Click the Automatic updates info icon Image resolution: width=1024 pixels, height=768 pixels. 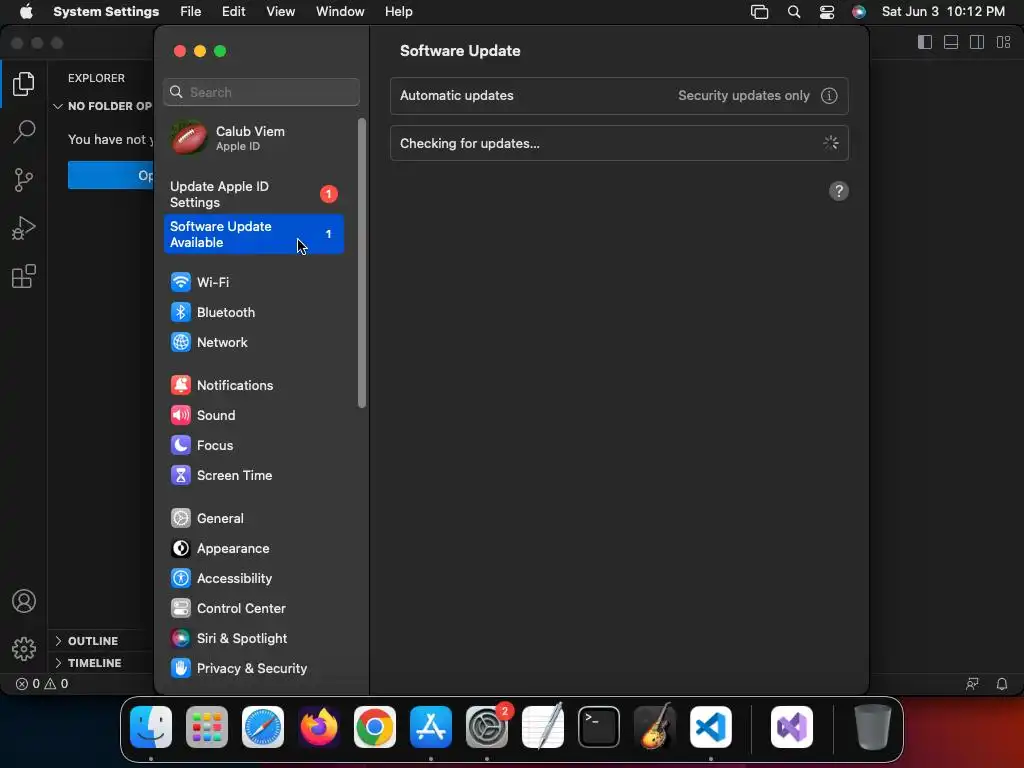[x=829, y=95]
